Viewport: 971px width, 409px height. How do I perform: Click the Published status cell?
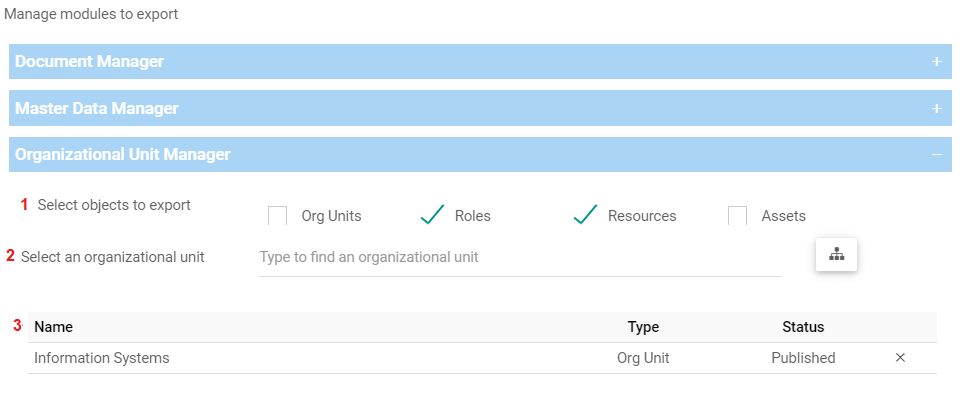click(803, 358)
